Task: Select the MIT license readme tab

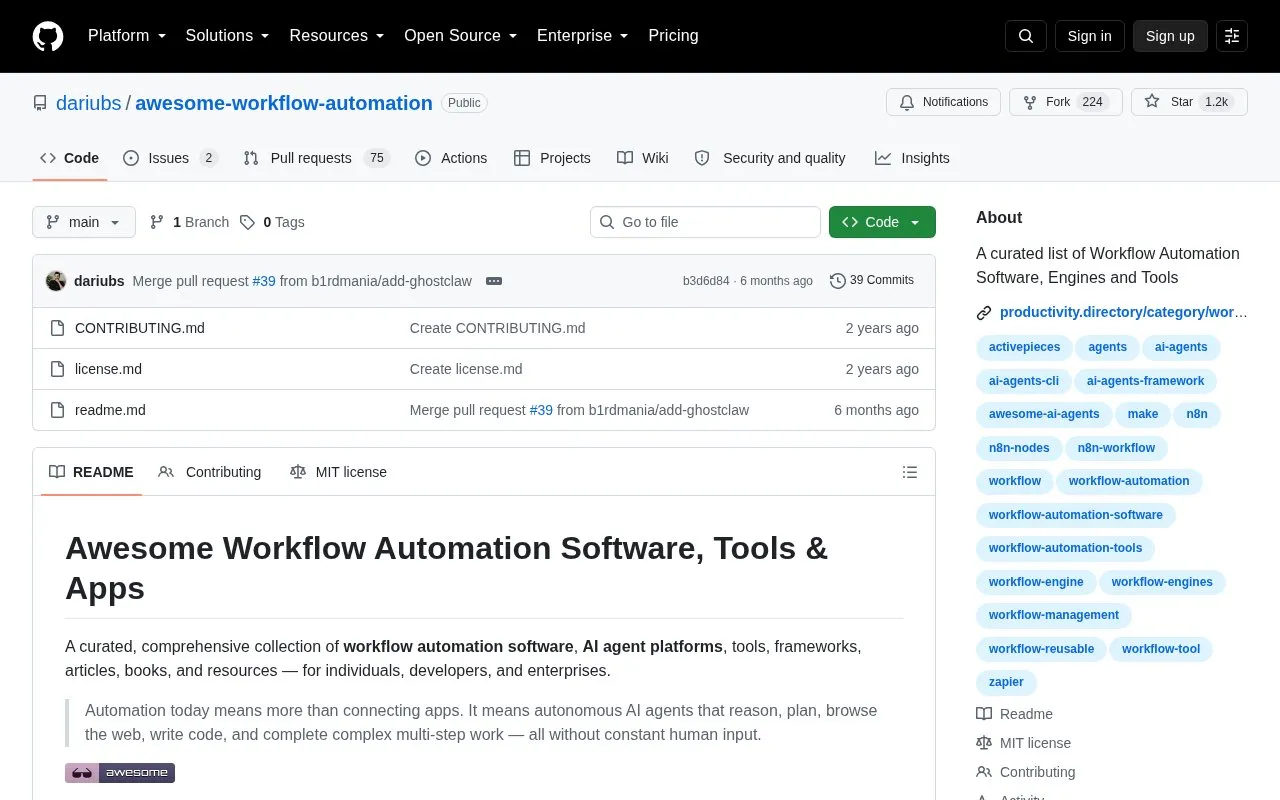Action: click(338, 472)
